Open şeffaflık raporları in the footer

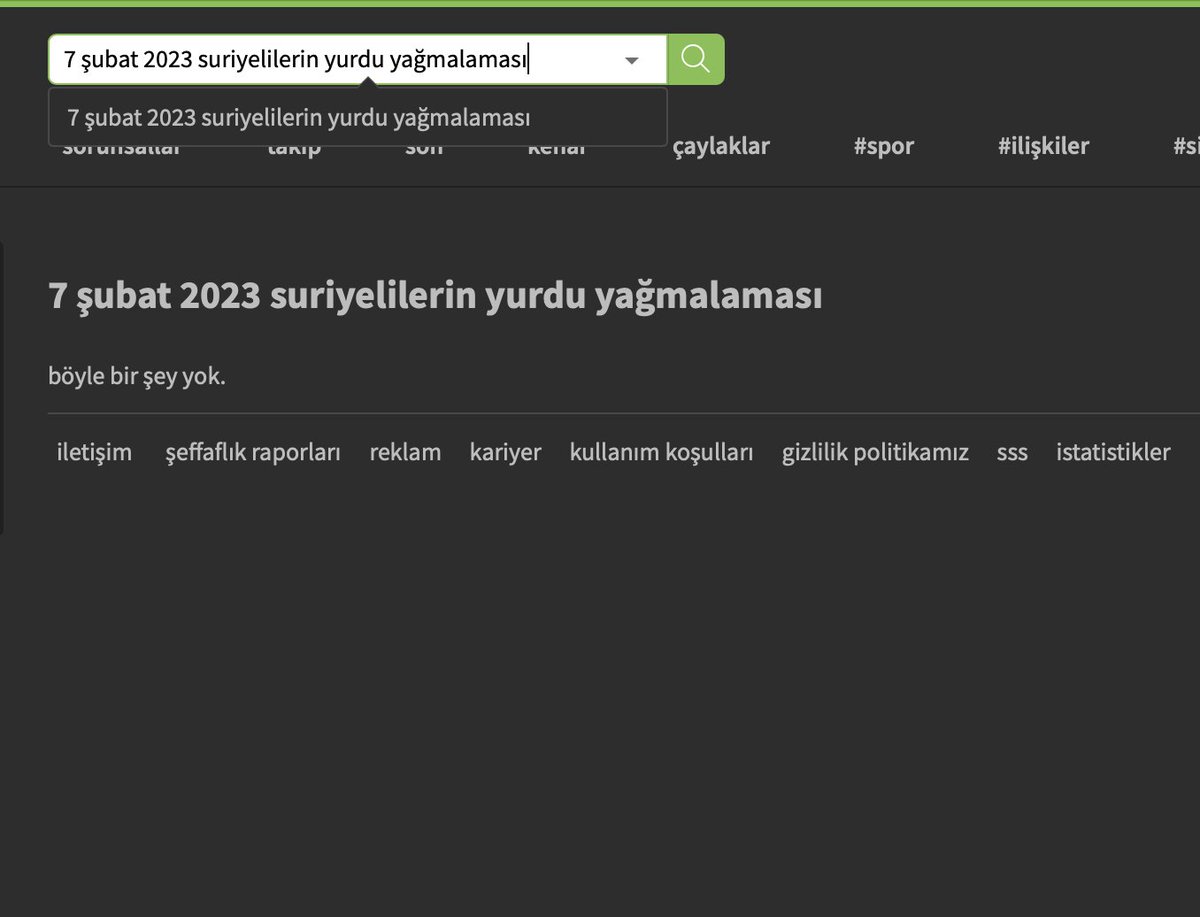(x=253, y=452)
